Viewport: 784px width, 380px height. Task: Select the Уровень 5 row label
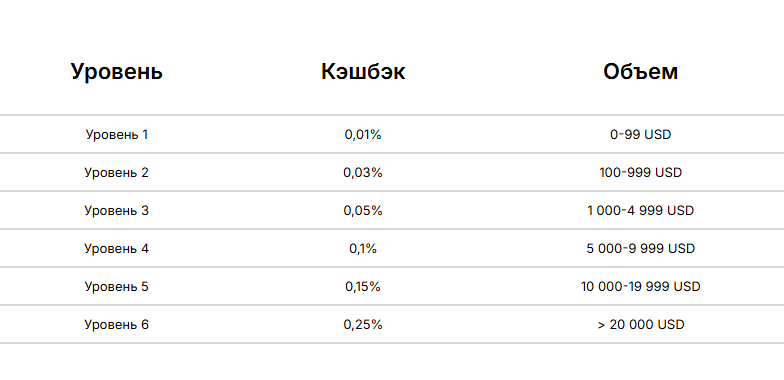[116, 286]
